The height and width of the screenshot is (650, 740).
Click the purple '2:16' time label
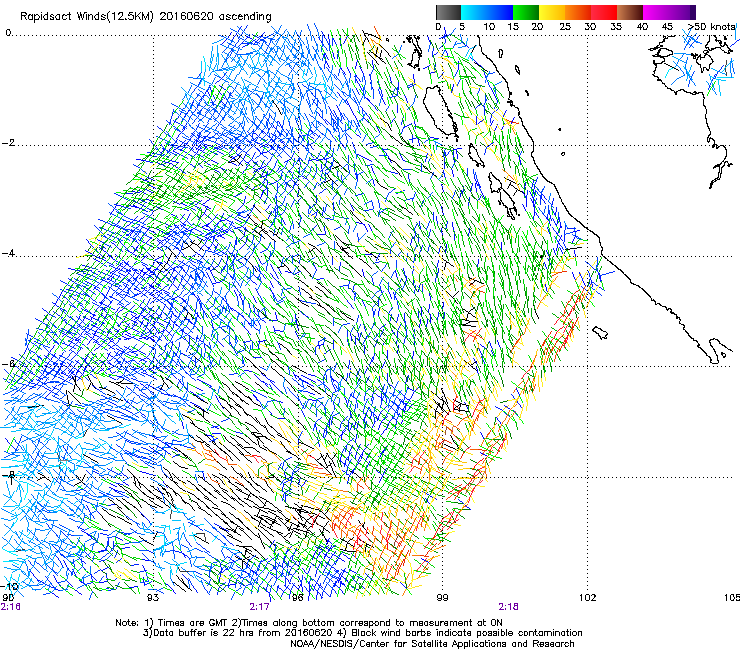10,607
